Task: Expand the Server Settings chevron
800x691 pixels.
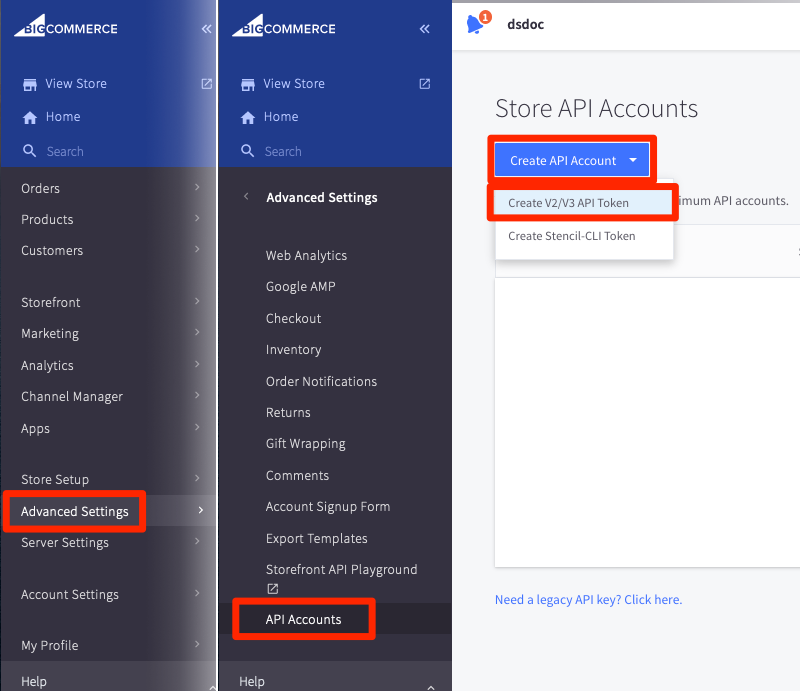Action: [197, 541]
